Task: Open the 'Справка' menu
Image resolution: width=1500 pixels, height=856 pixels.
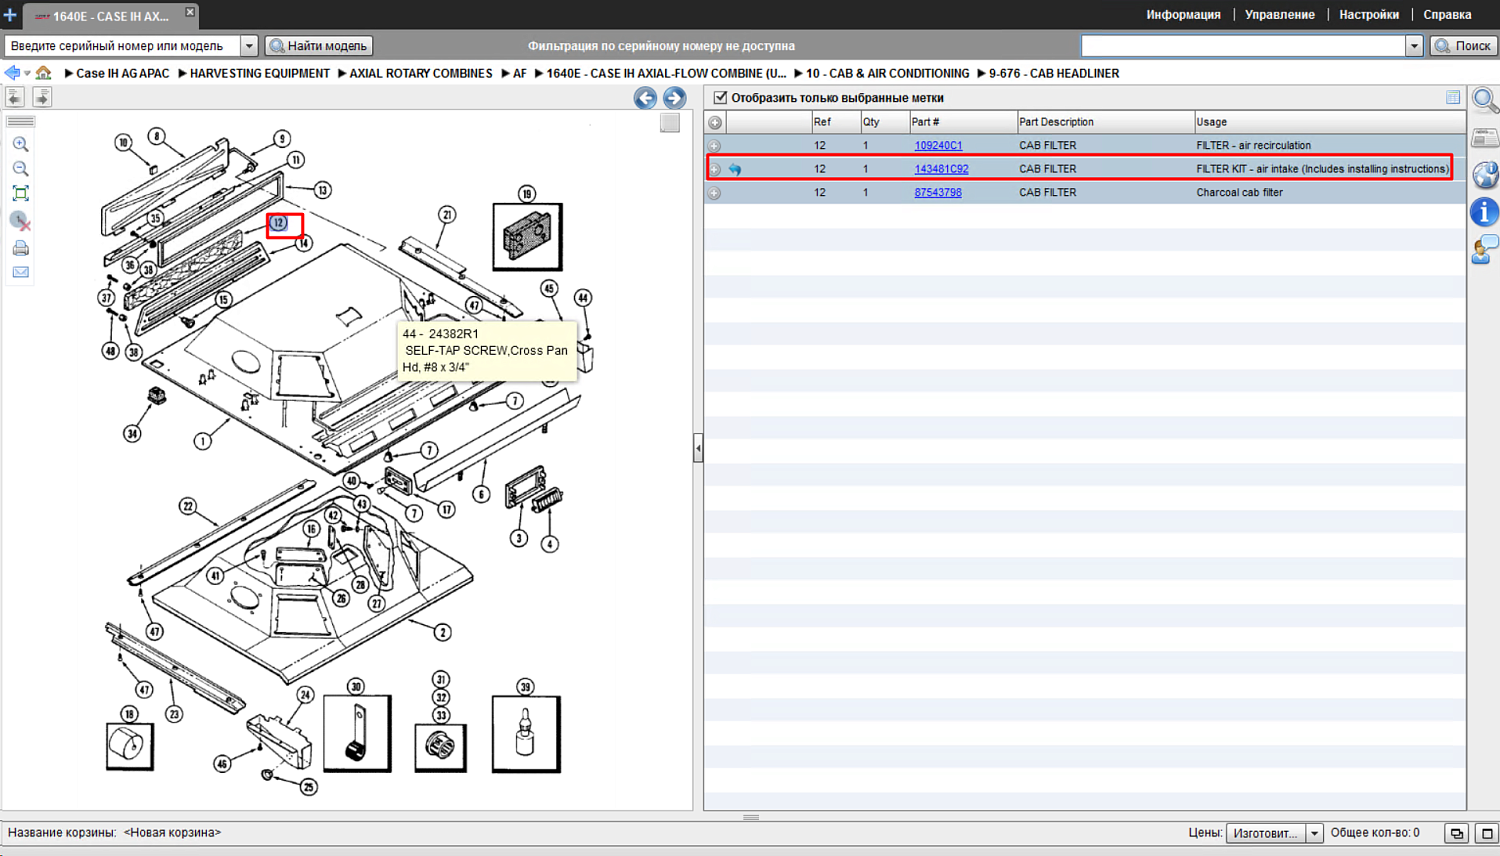Action: coord(1447,15)
